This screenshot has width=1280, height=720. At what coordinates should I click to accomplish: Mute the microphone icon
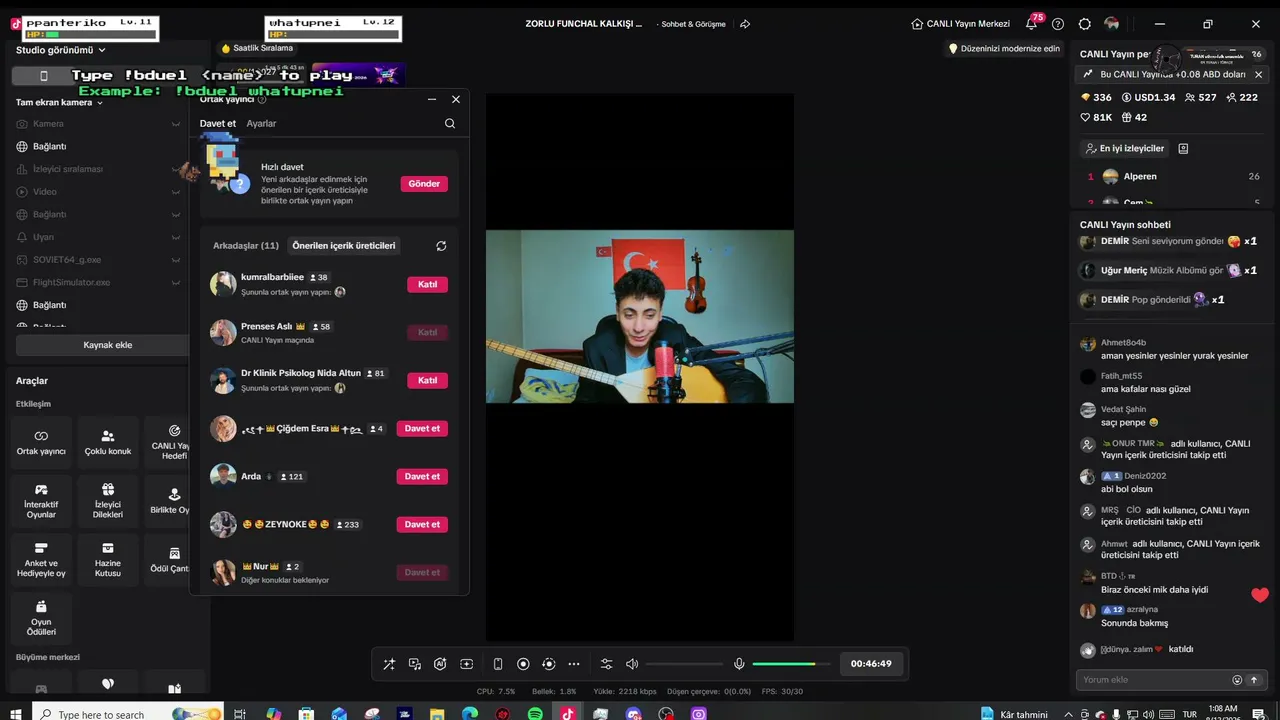(x=739, y=664)
